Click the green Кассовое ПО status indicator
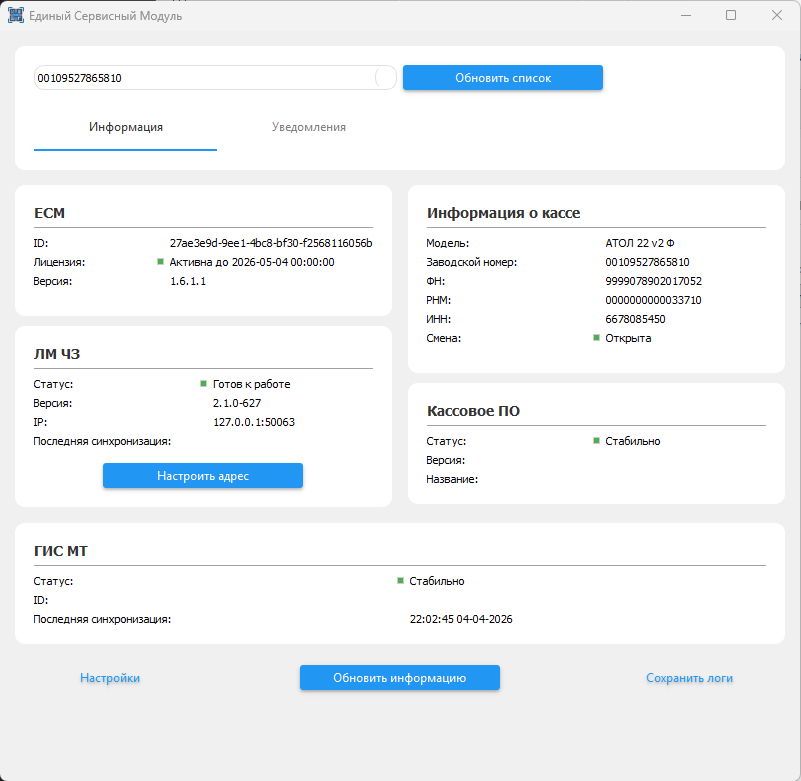The width and height of the screenshot is (801, 781). point(596,441)
